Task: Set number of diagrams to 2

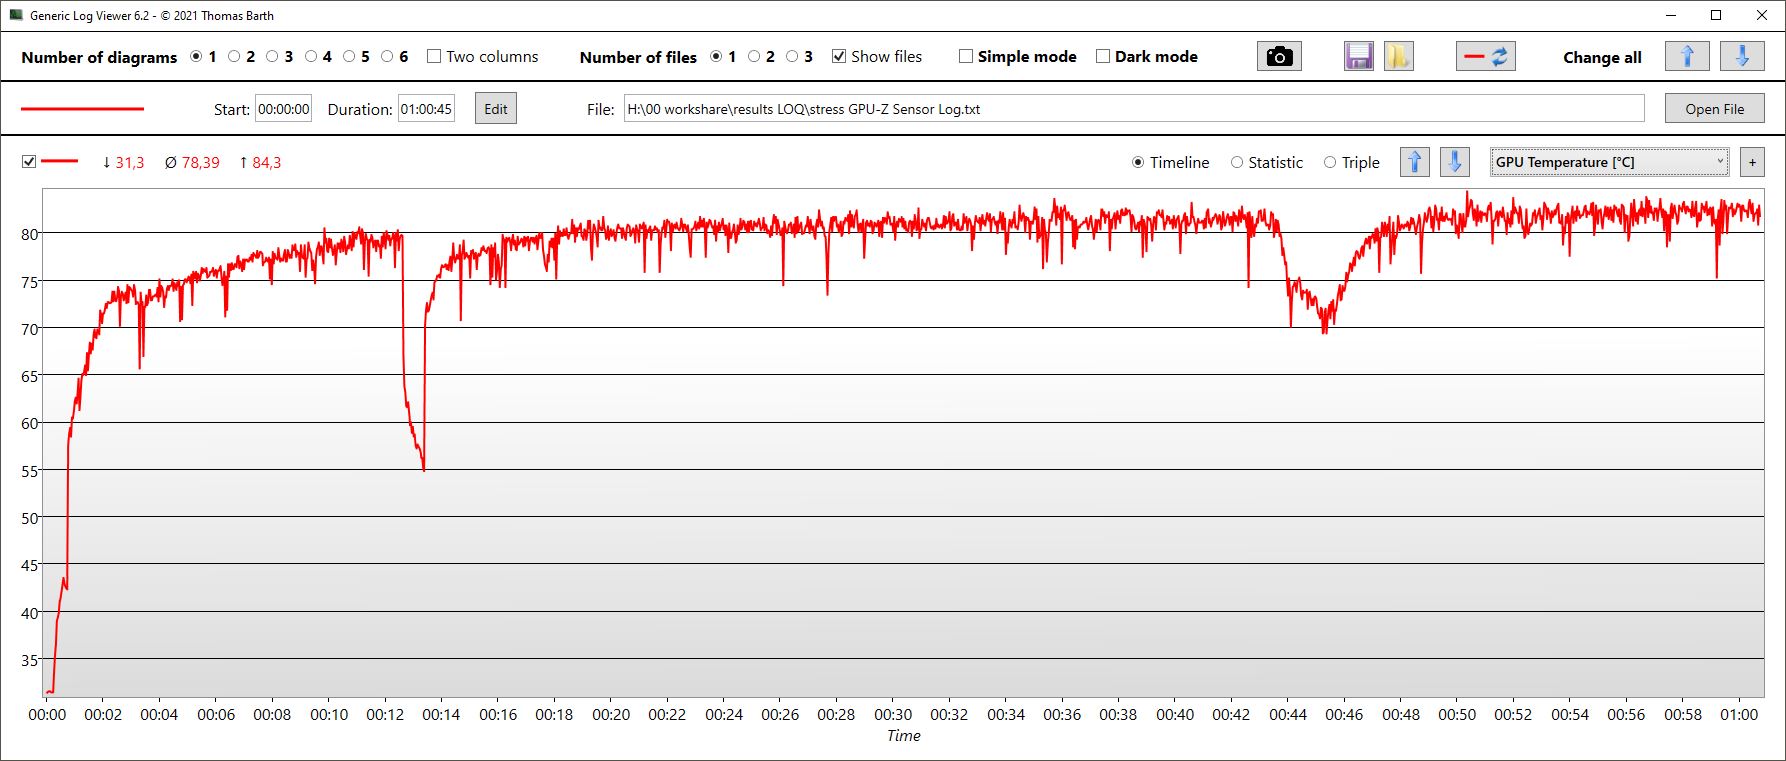Action: [x=234, y=57]
